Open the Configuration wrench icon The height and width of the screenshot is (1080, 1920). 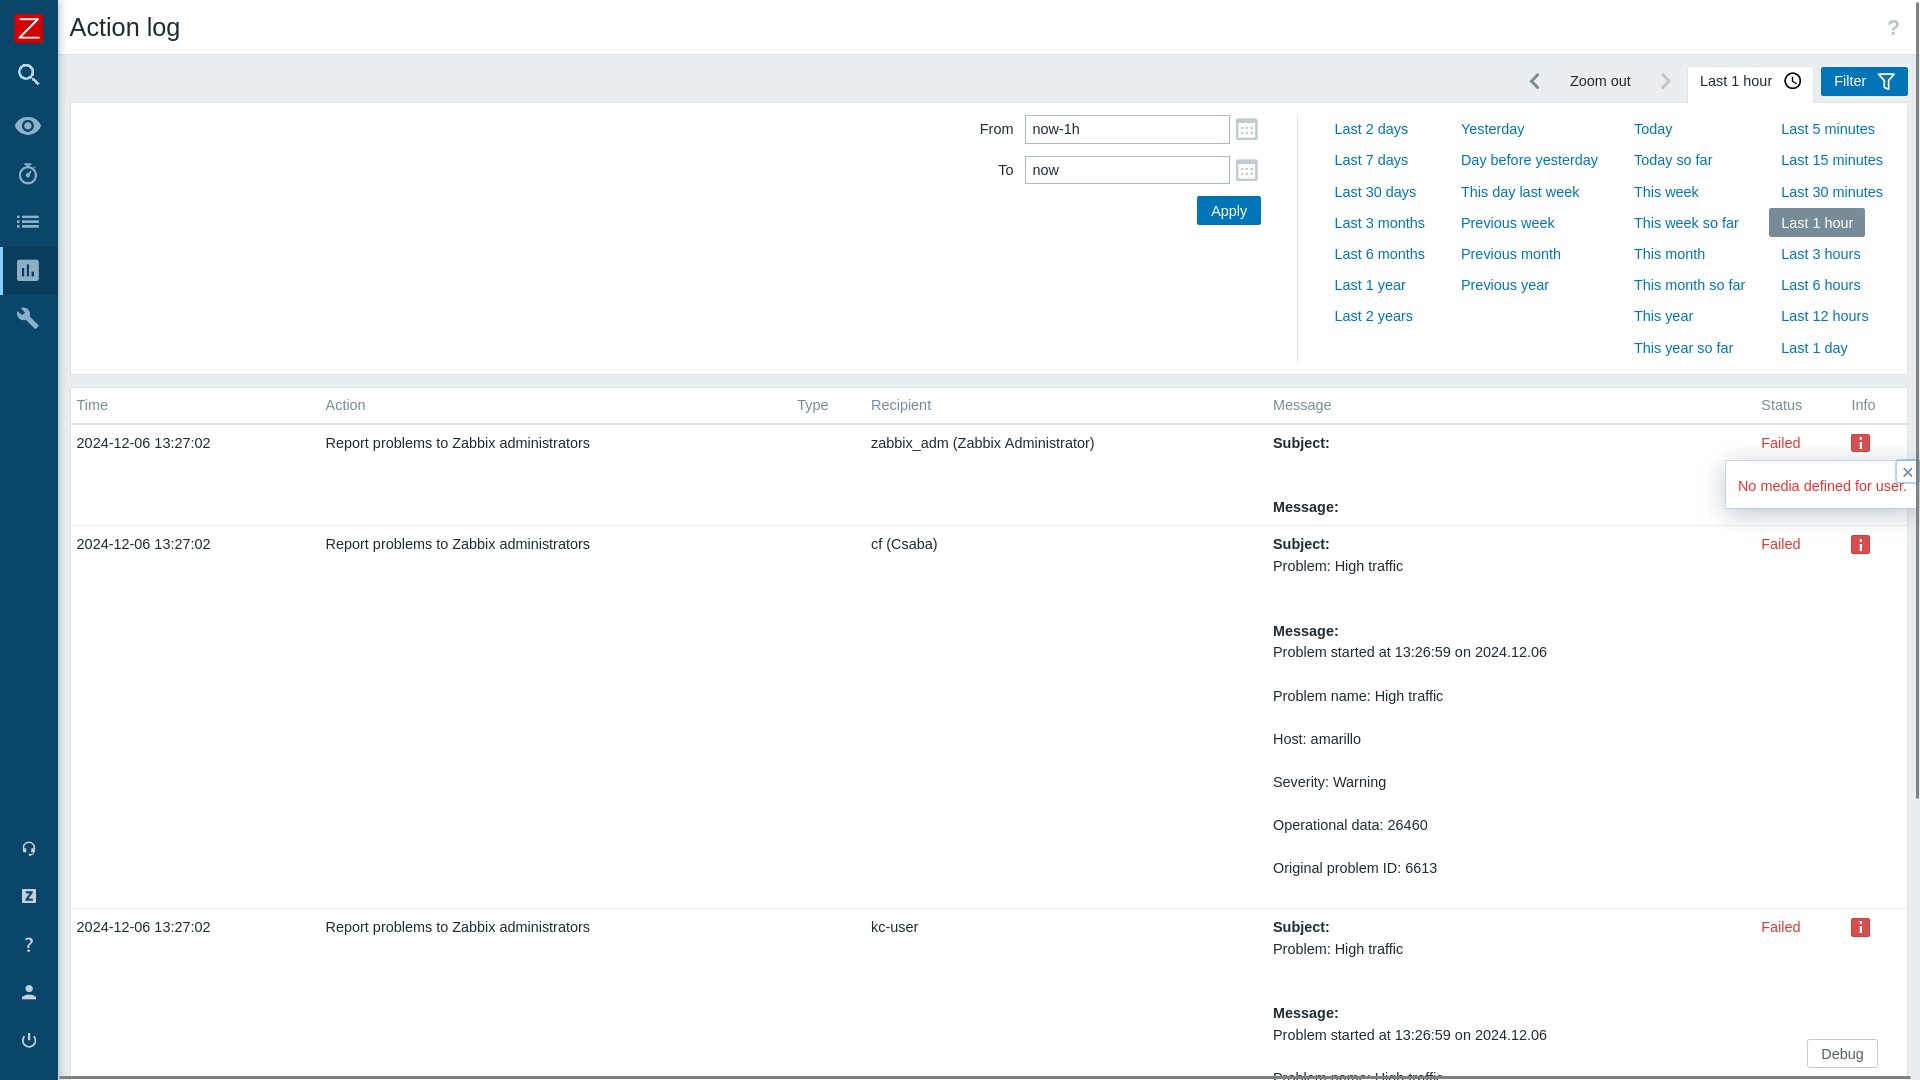click(28, 318)
